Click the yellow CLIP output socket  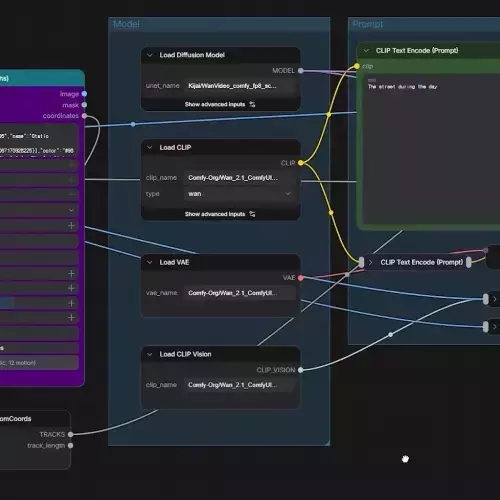(x=301, y=163)
